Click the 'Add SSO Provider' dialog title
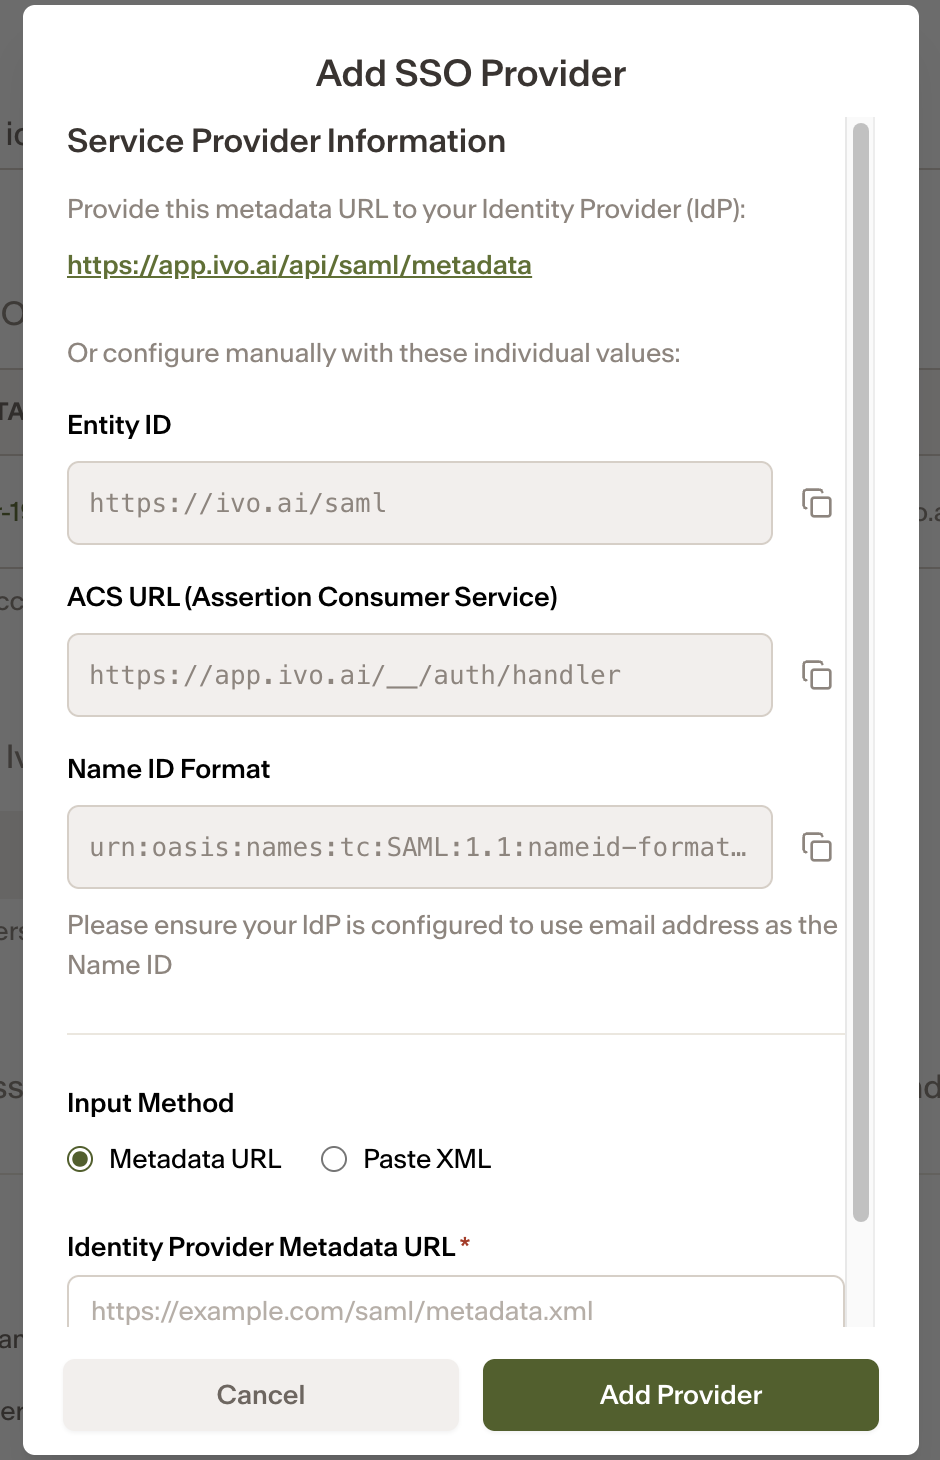The width and height of the screenshot is (940, 1460). pyautogui.click(x=471, y=73)
